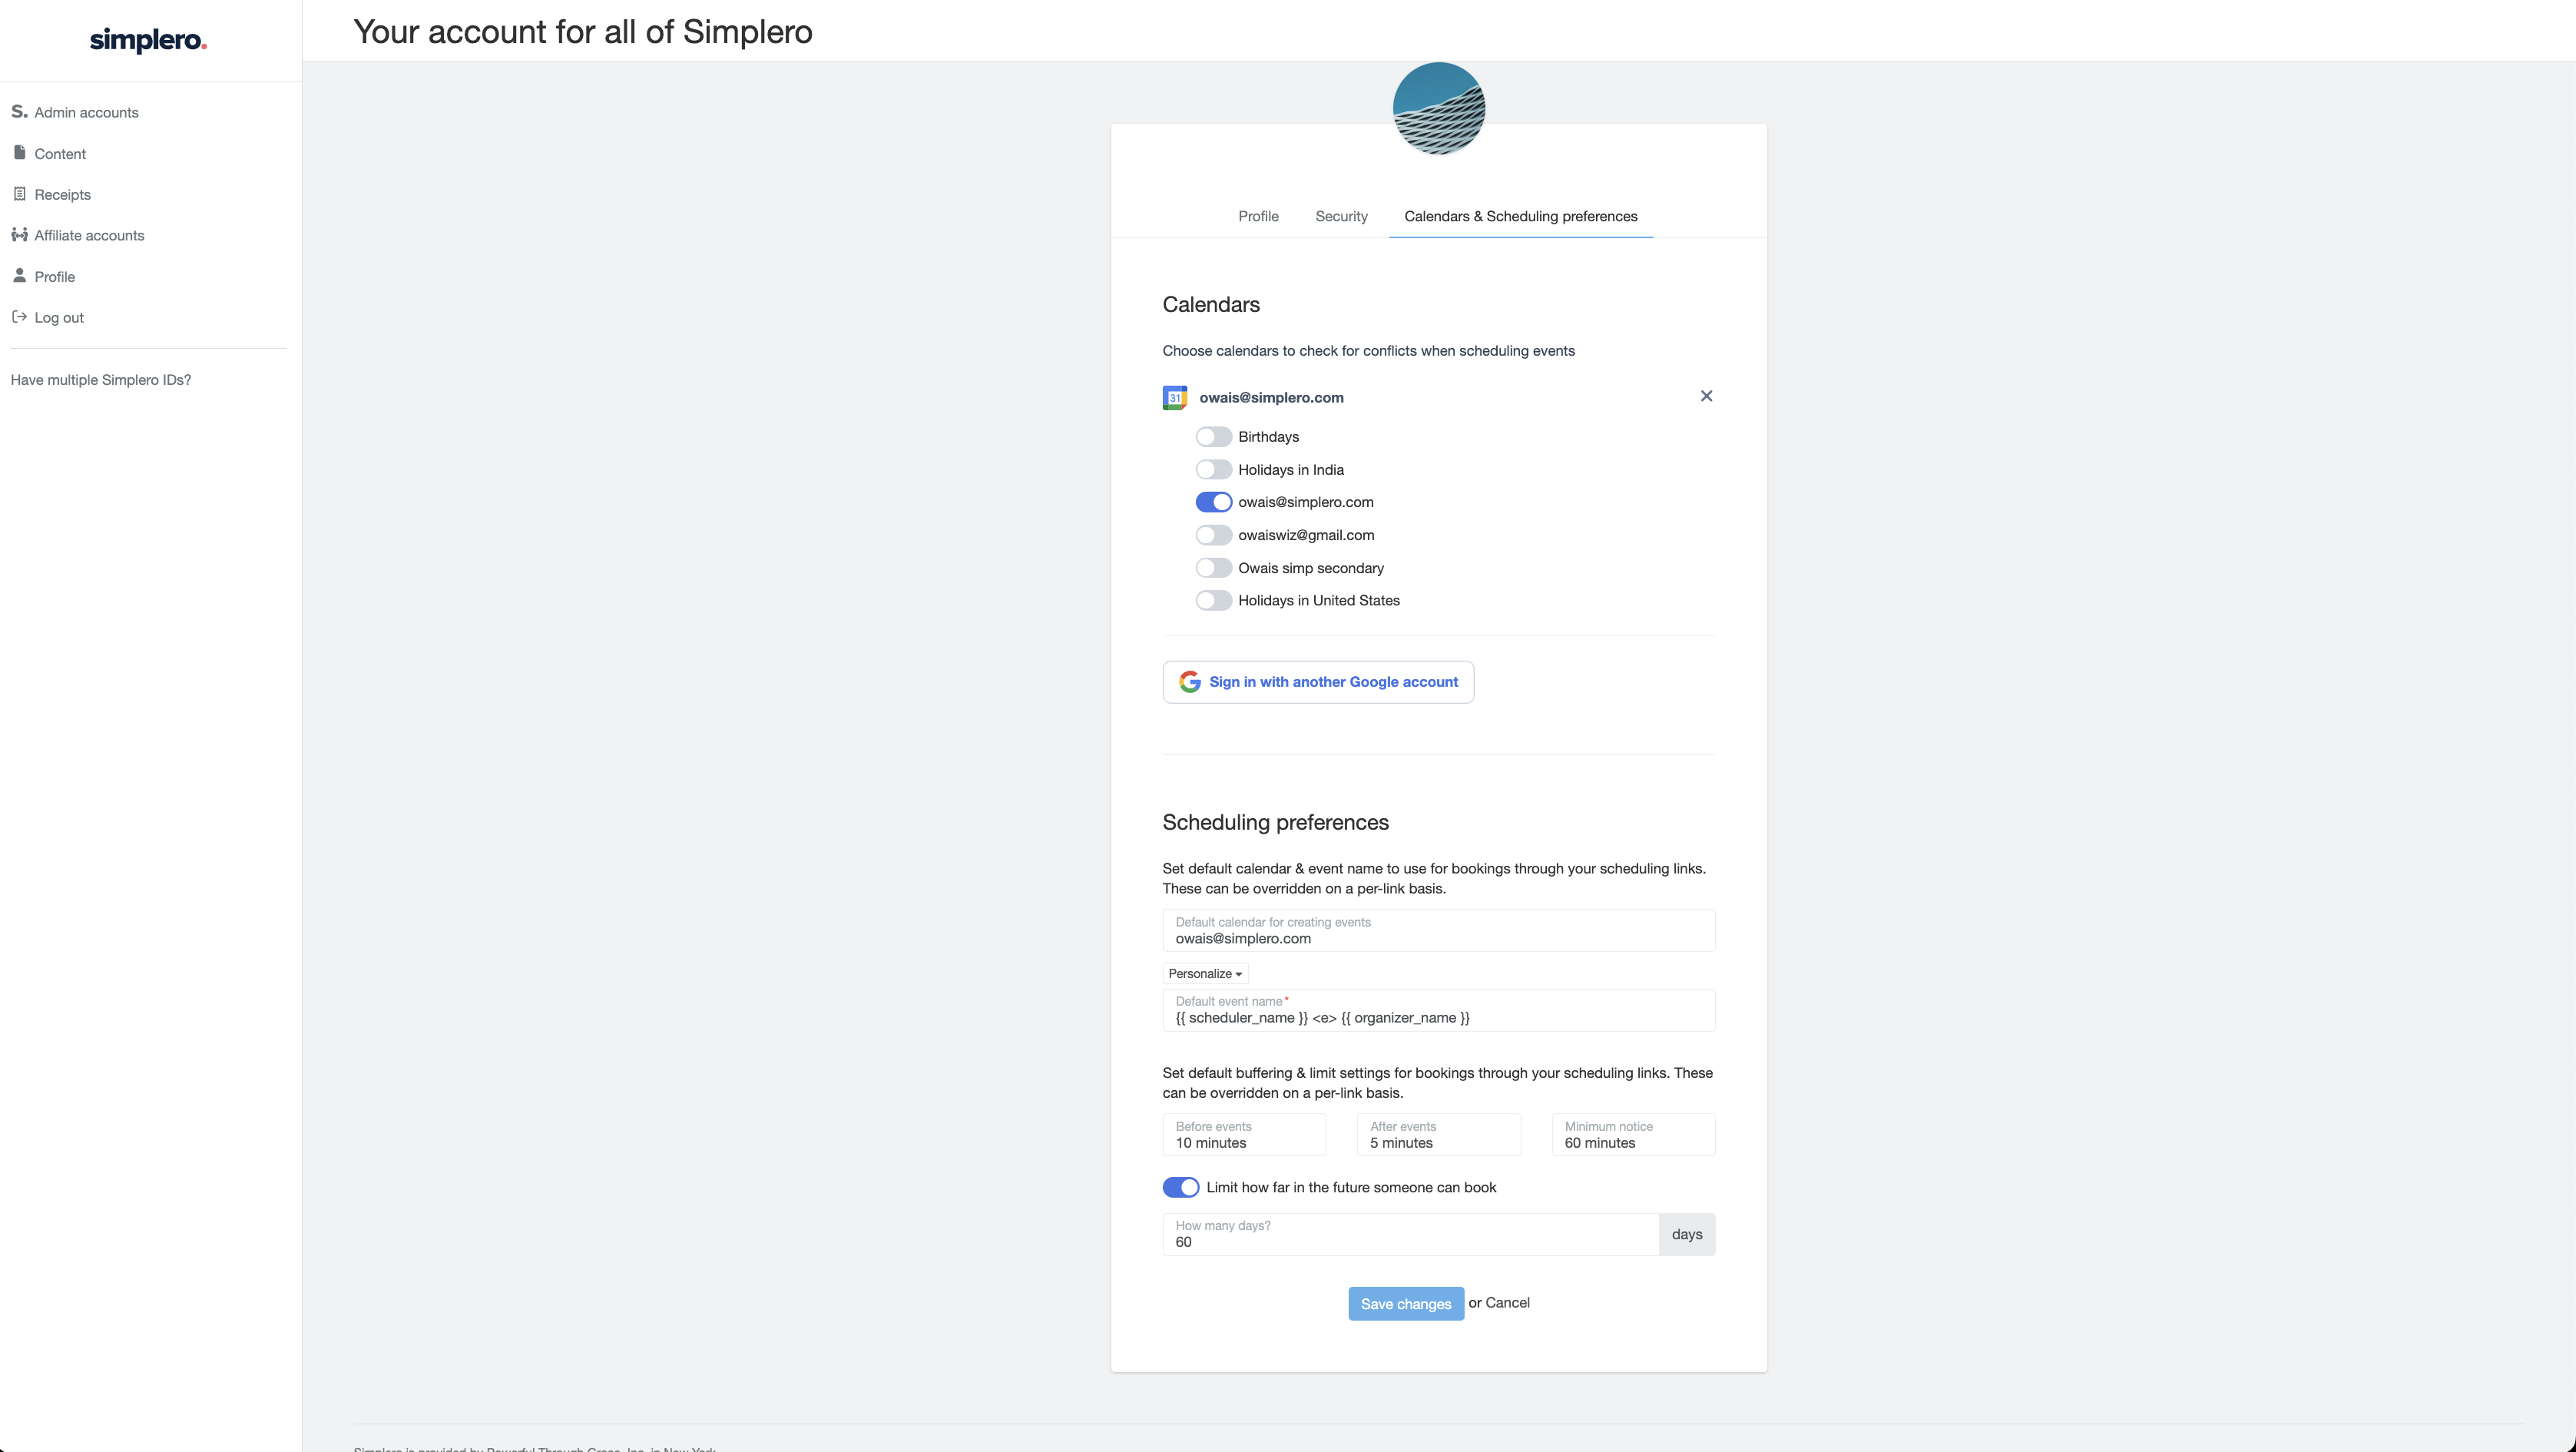Turn off the future booking limit switch
The image size is (2576, 1452).
[1180, 1187]
